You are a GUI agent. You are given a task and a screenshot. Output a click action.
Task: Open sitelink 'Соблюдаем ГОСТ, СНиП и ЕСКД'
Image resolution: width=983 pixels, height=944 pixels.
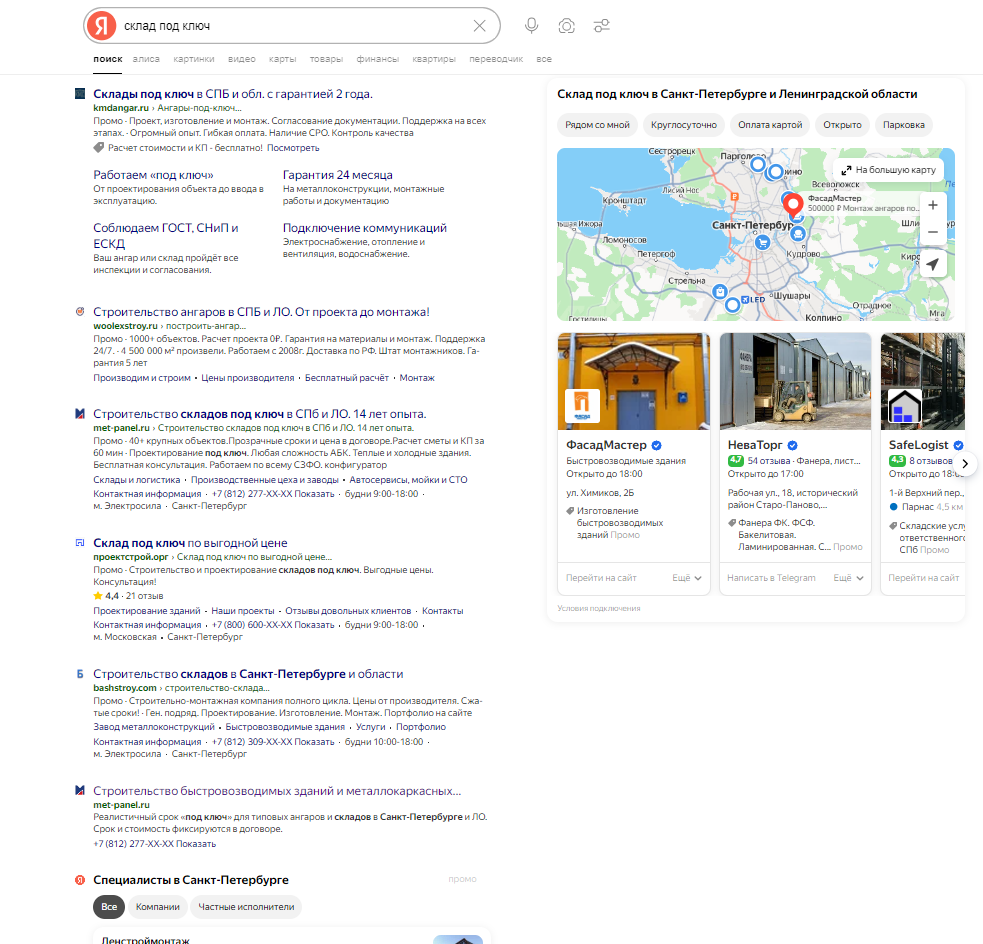[x=166, y=236]
